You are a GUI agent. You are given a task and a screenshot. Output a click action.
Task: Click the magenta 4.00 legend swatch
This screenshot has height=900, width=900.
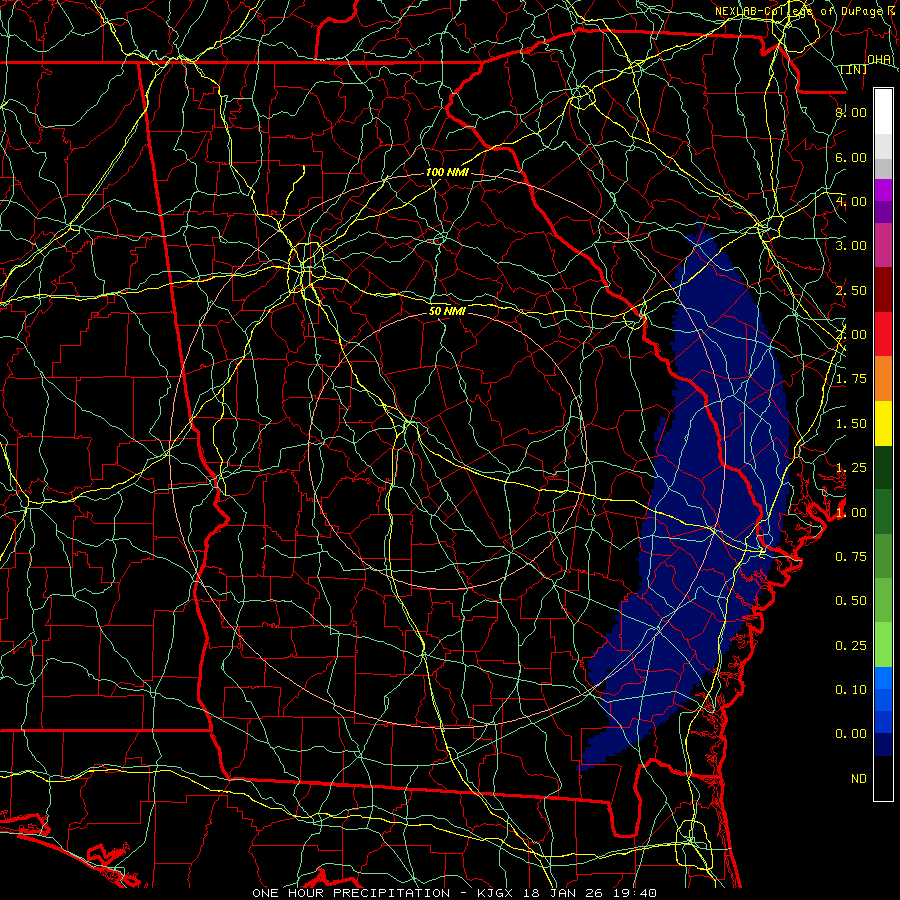coord(883,190)
